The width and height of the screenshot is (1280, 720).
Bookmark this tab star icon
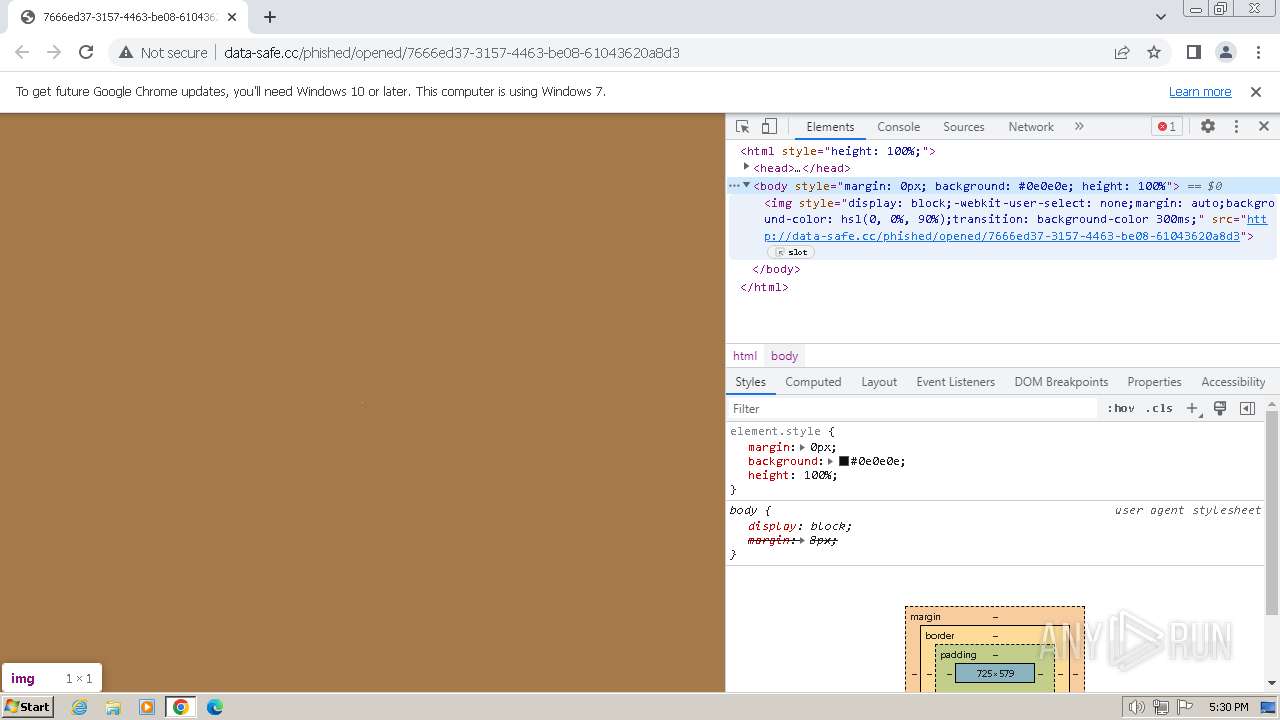tap(1154, 52)
